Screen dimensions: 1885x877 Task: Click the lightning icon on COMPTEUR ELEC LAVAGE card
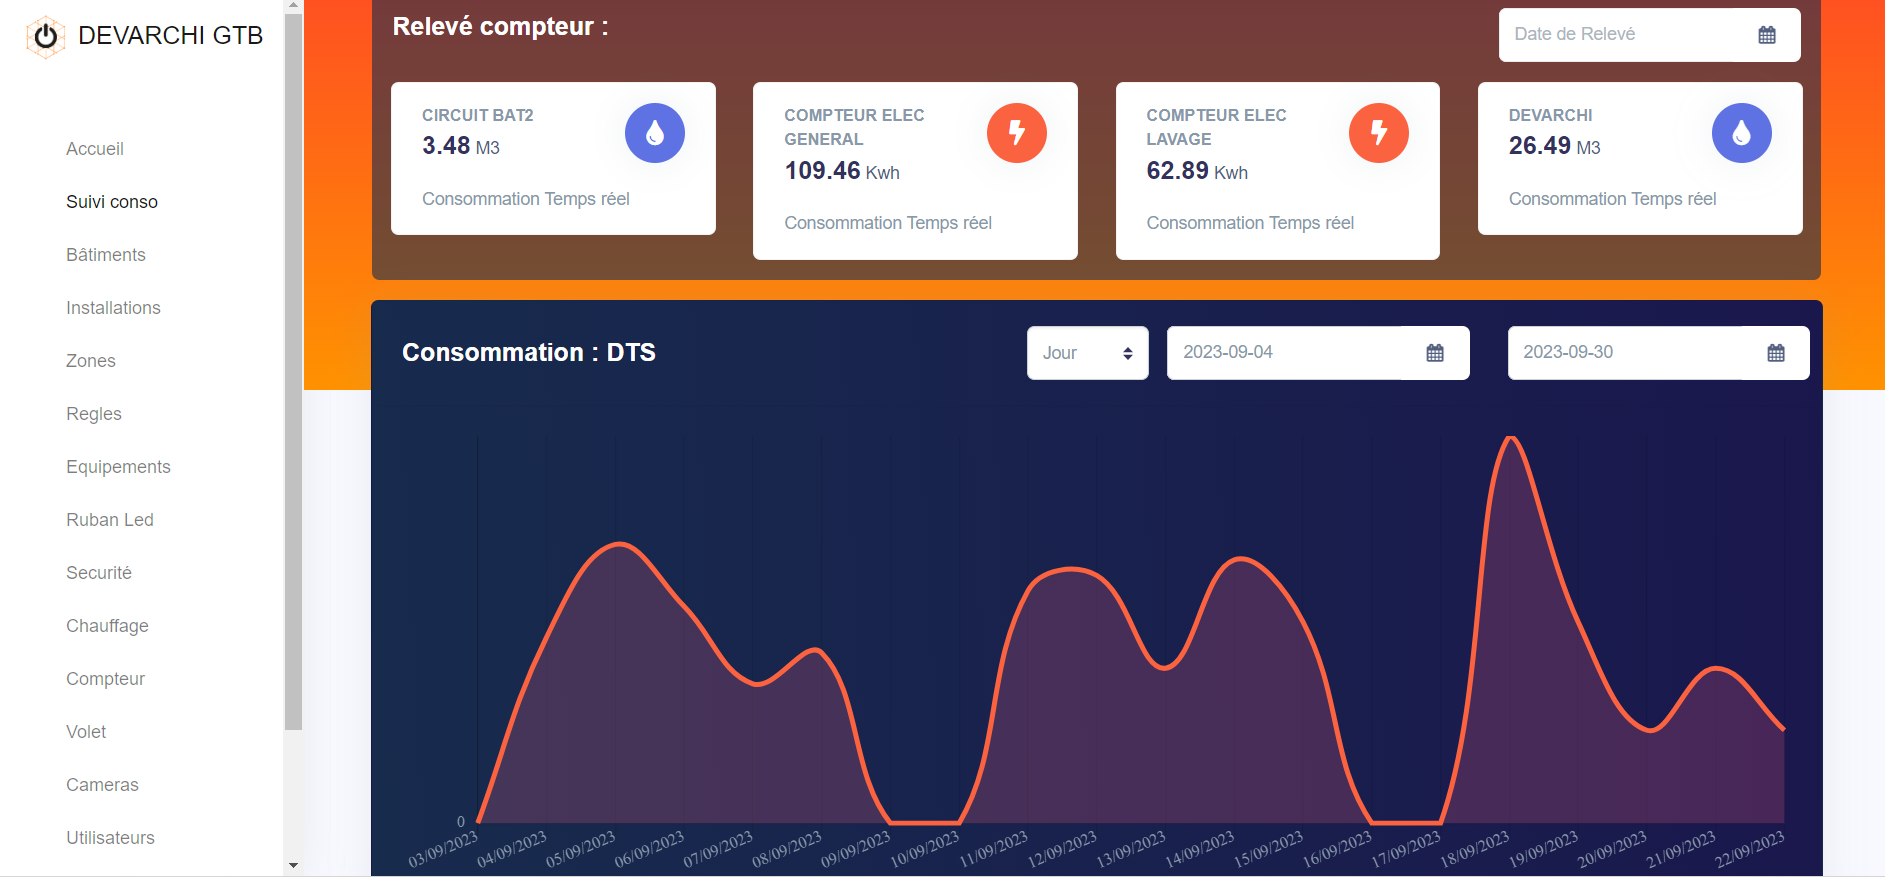pos(1378,133)
